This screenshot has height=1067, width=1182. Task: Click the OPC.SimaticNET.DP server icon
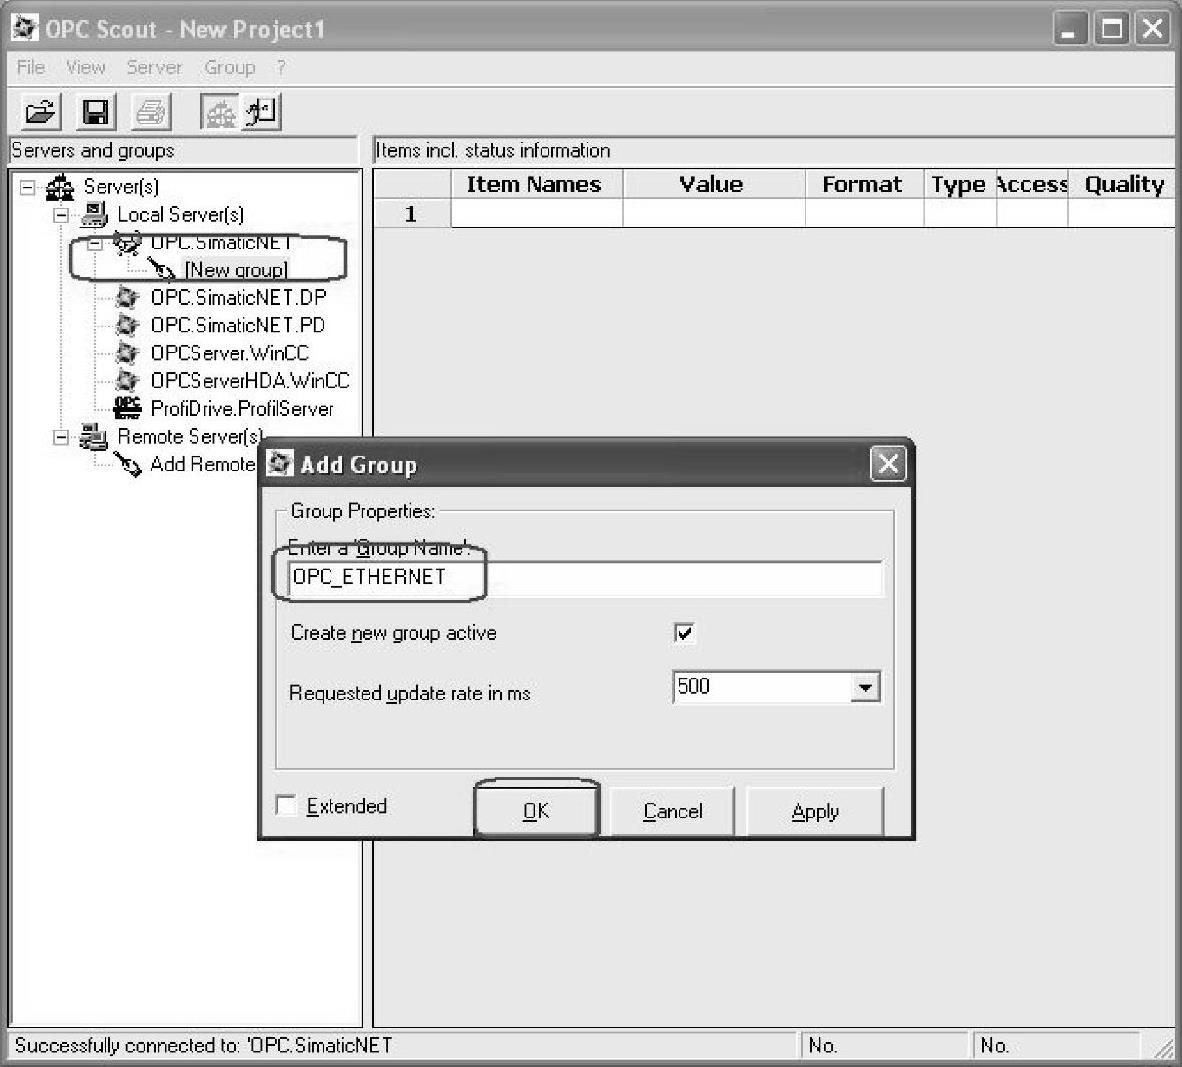coord(127,298)
